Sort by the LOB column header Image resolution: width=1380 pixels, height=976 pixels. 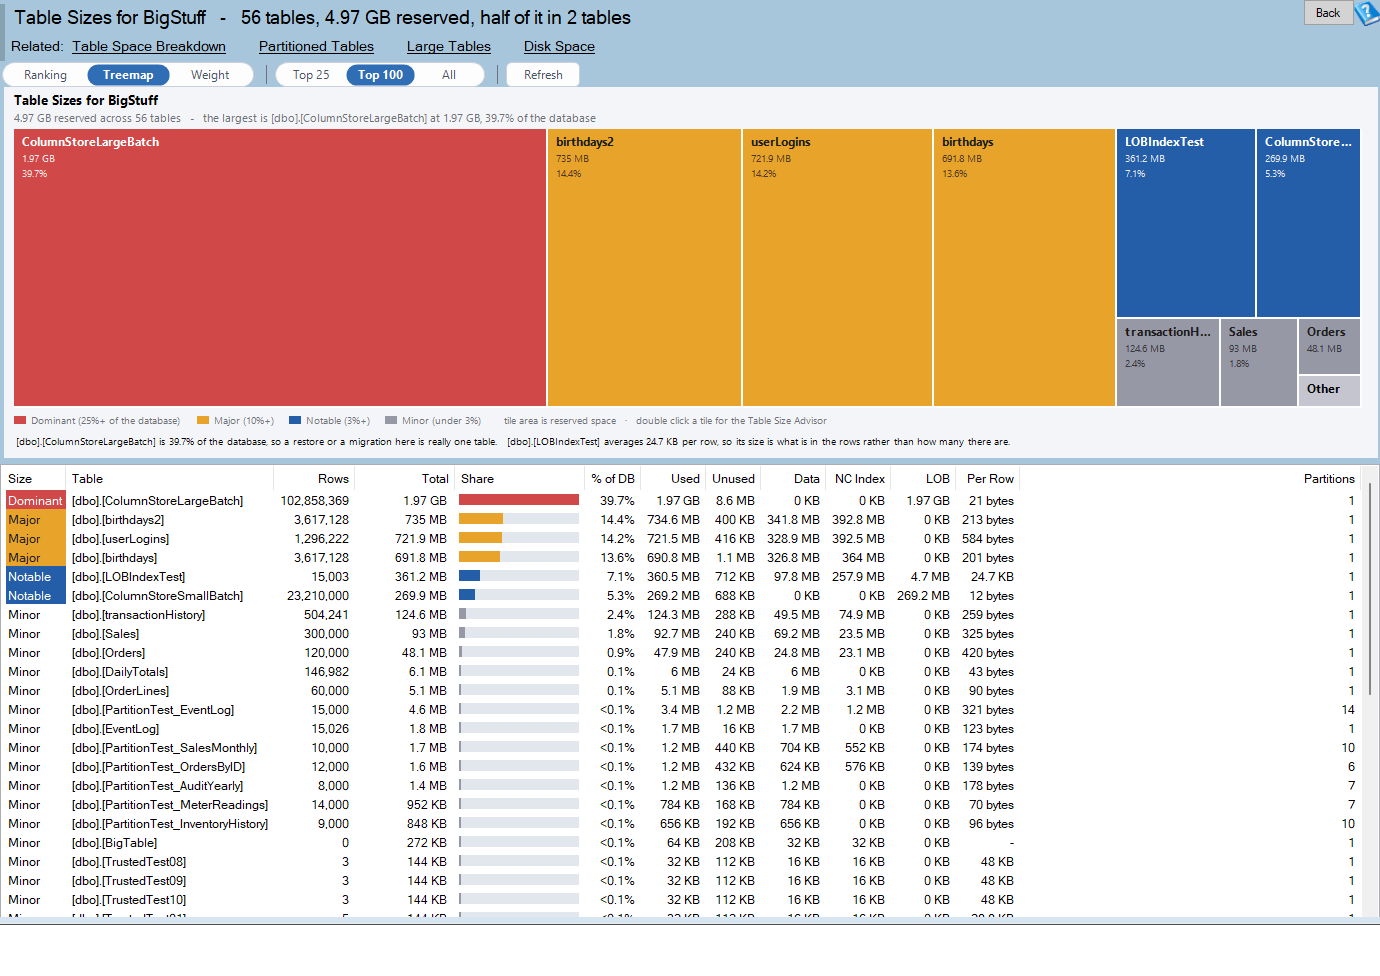pos(922,479)
